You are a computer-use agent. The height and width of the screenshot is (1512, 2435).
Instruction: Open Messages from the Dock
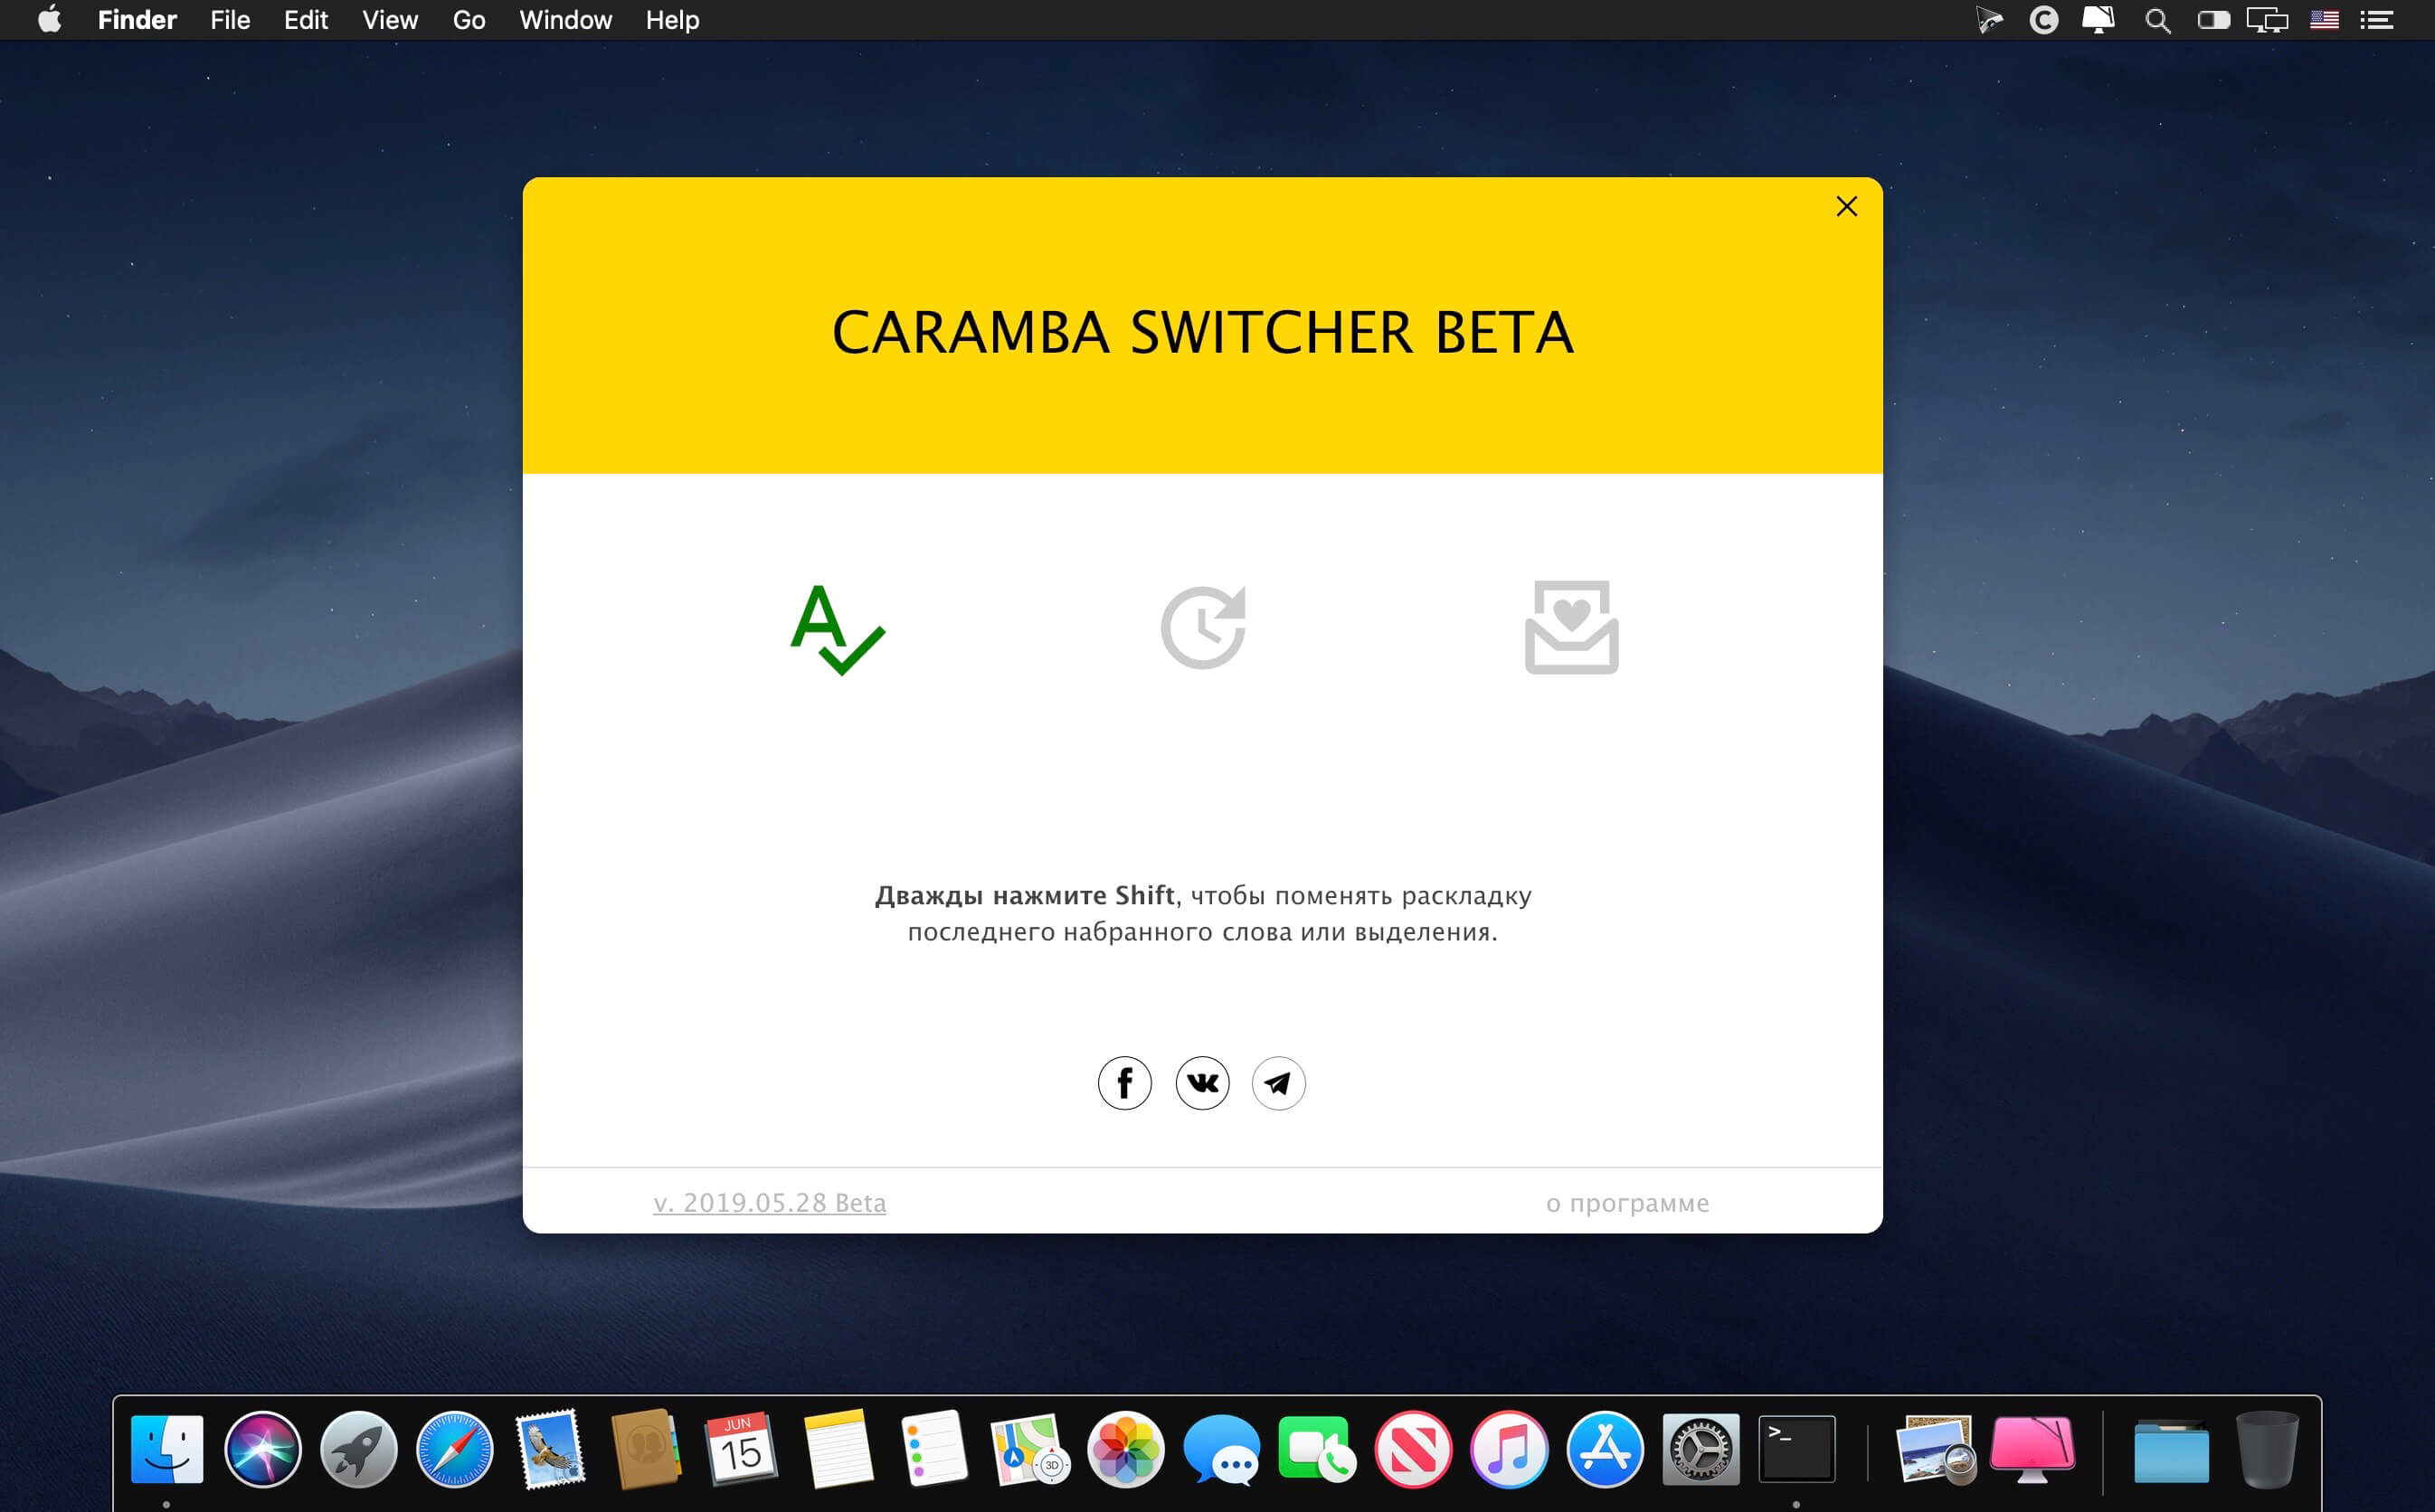pyautogui.click(x=1221, y=1449)
